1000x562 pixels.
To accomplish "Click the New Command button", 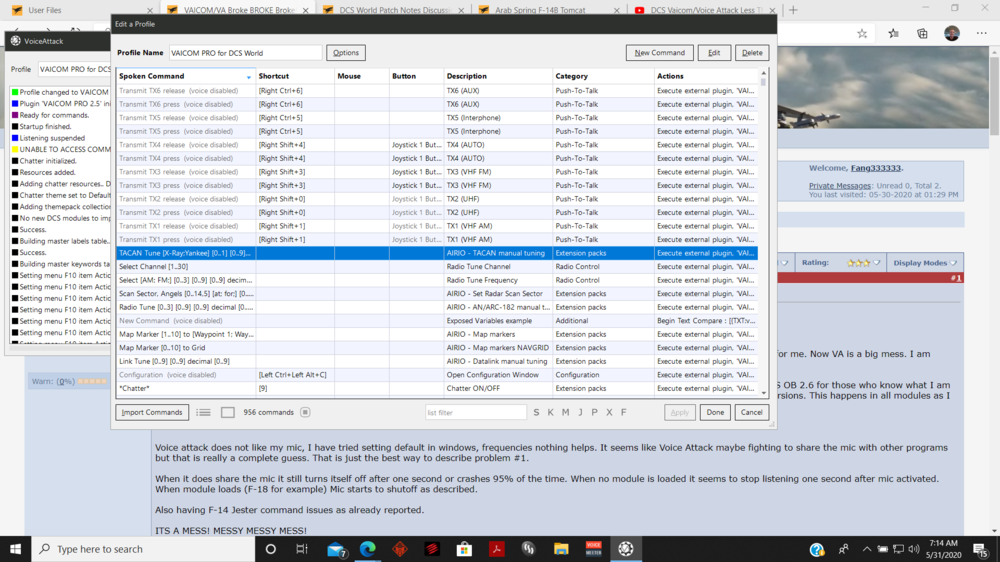I will (659, 53).
